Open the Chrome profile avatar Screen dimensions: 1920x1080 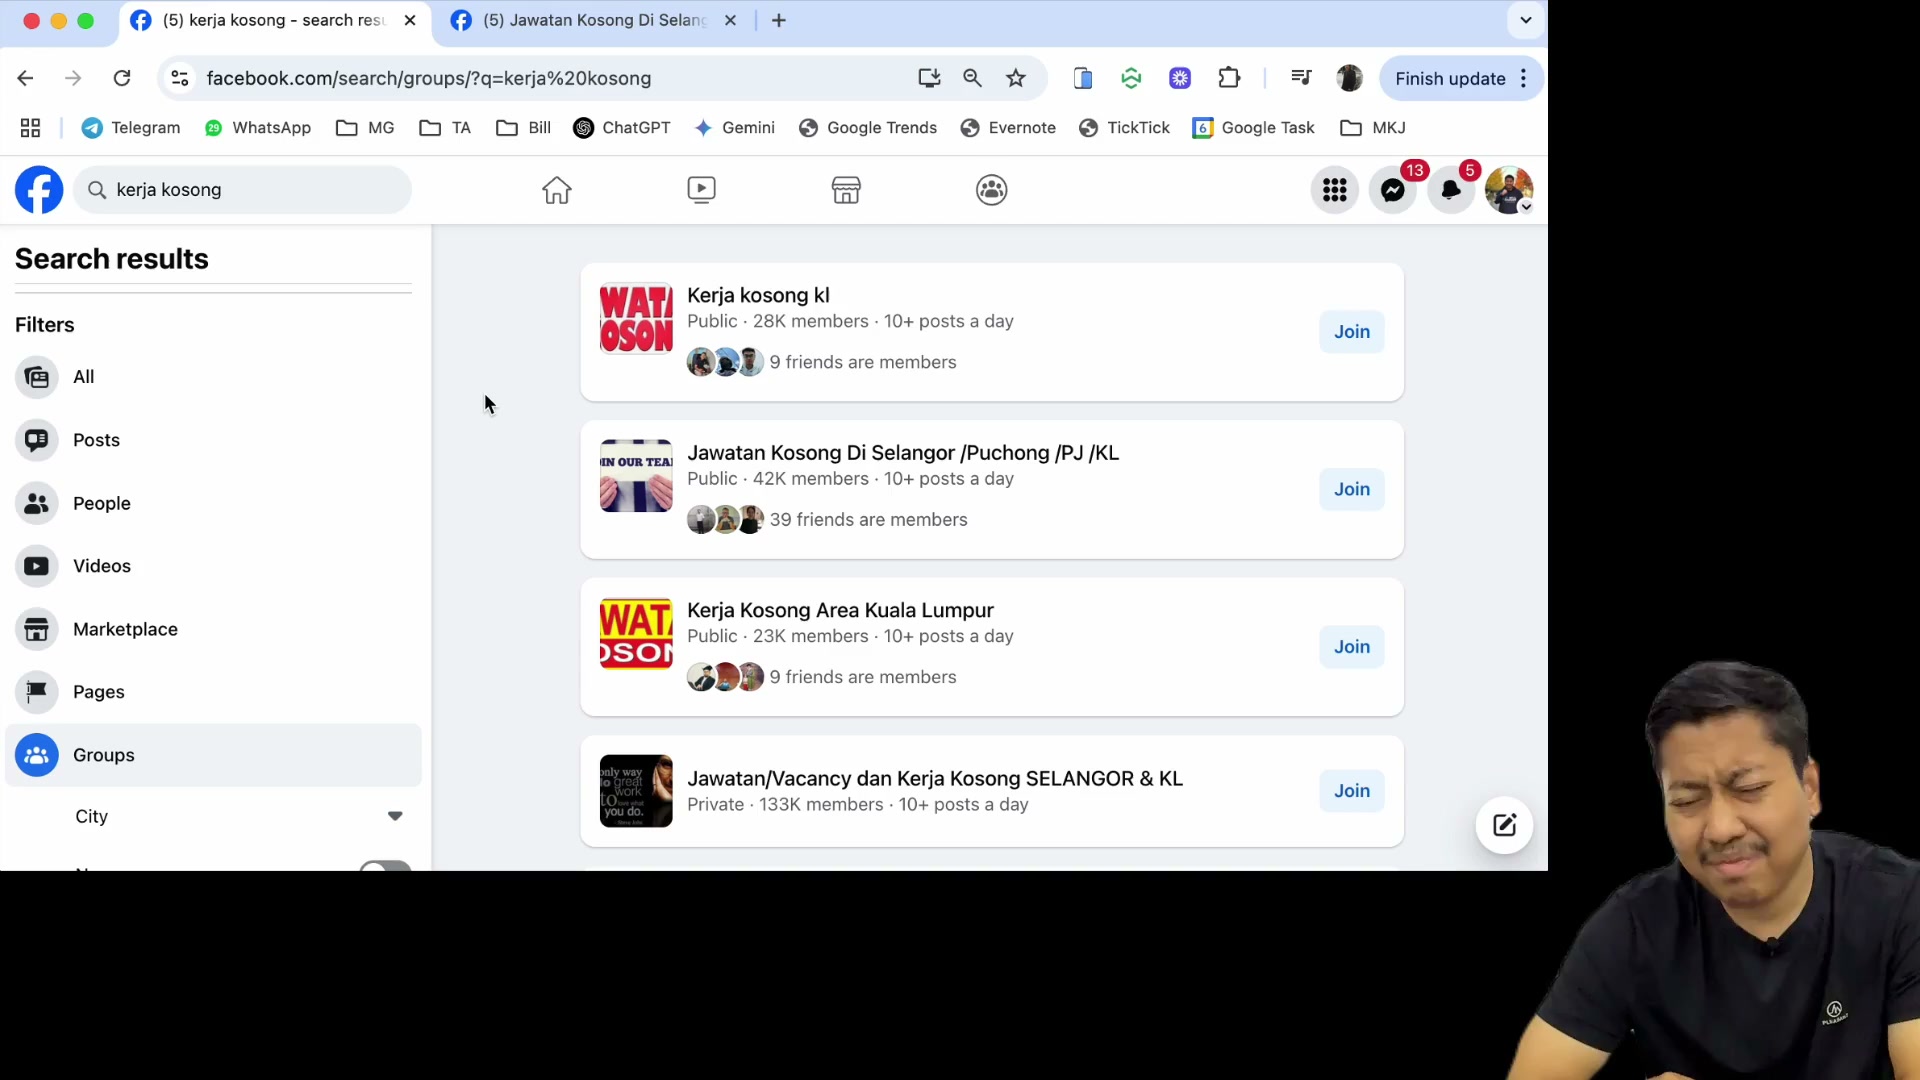tap(1349, 78)
